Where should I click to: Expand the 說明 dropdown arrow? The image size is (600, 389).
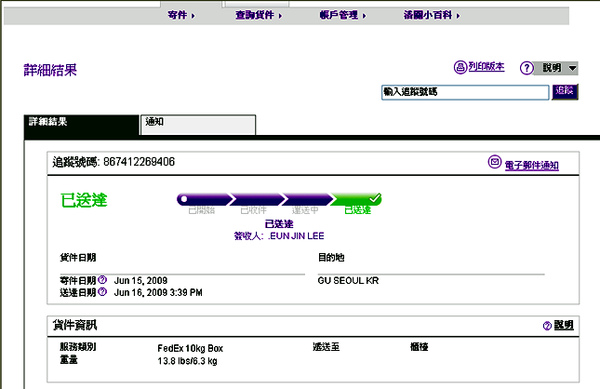pyautogui.click(x=572, y=68)
